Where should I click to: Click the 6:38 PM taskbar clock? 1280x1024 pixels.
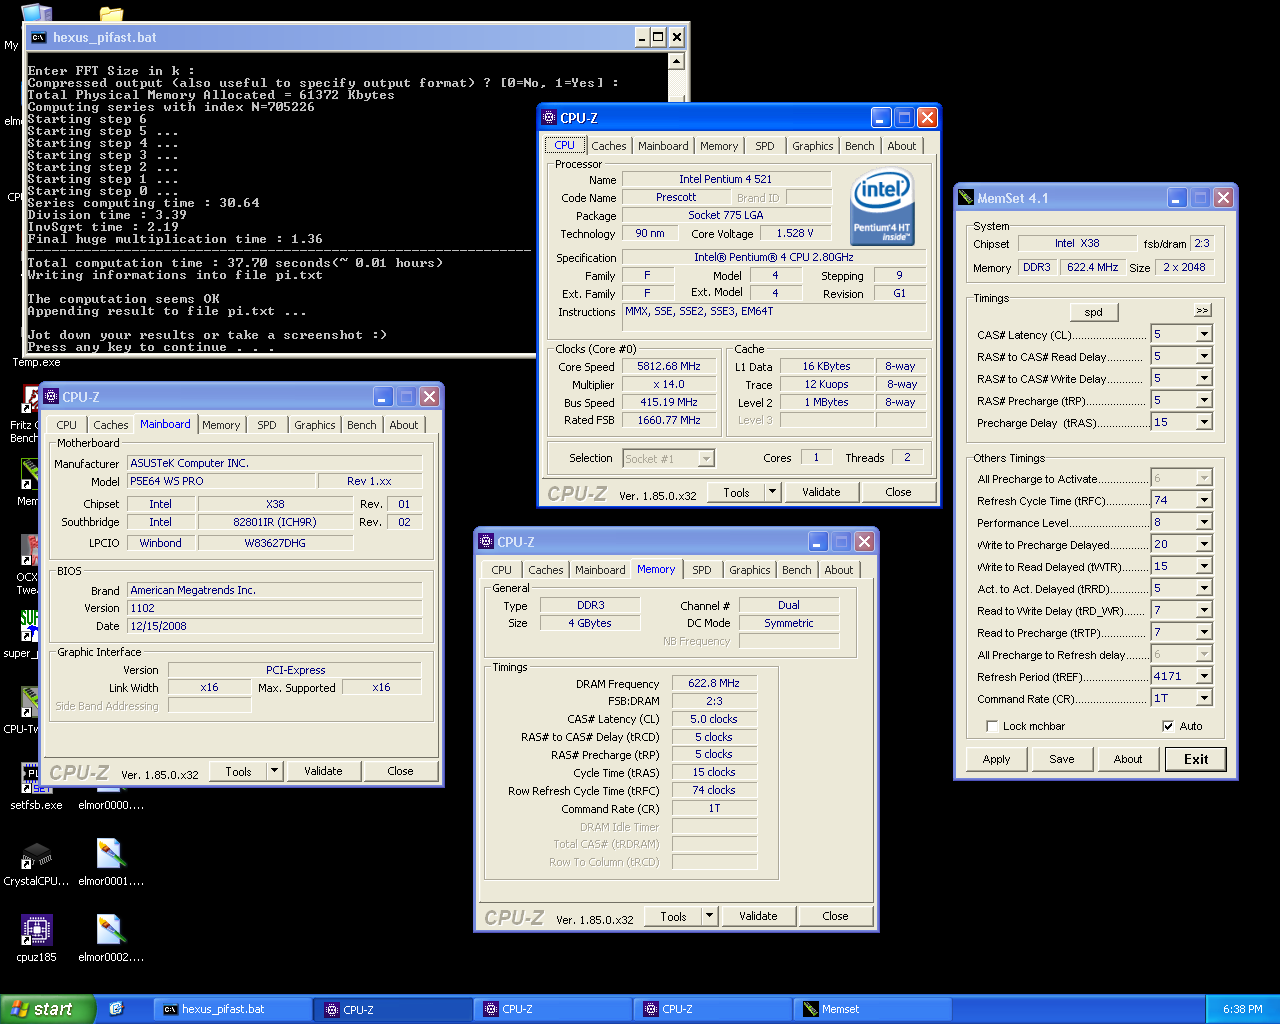pos(1243,1009)
